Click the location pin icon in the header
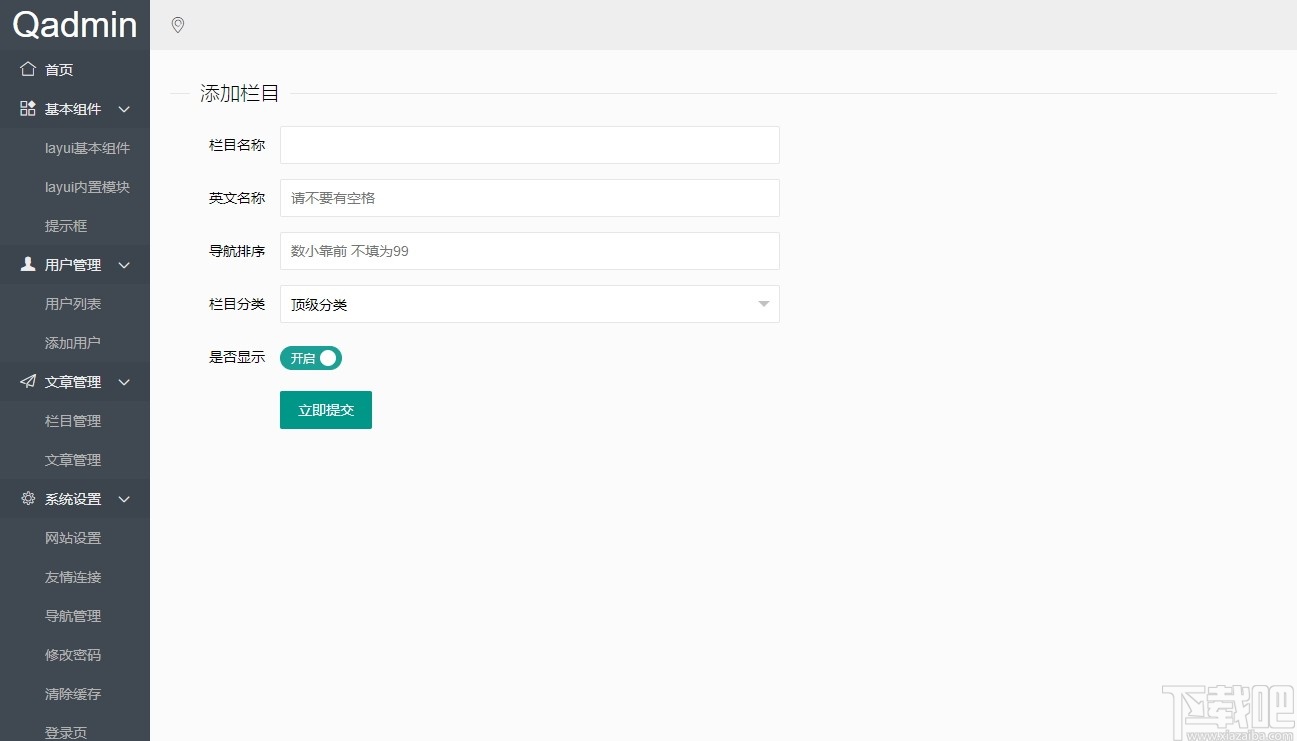The image size is (1297, 741). [x=177, y=25]
